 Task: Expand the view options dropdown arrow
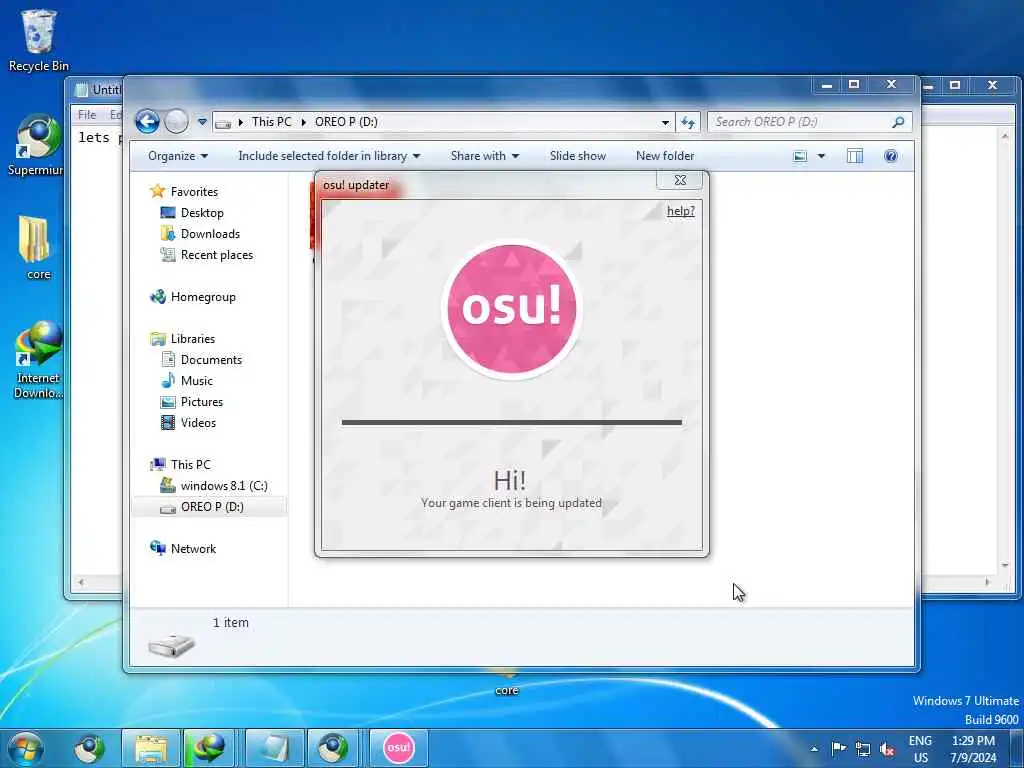click(x=821, y=156)
